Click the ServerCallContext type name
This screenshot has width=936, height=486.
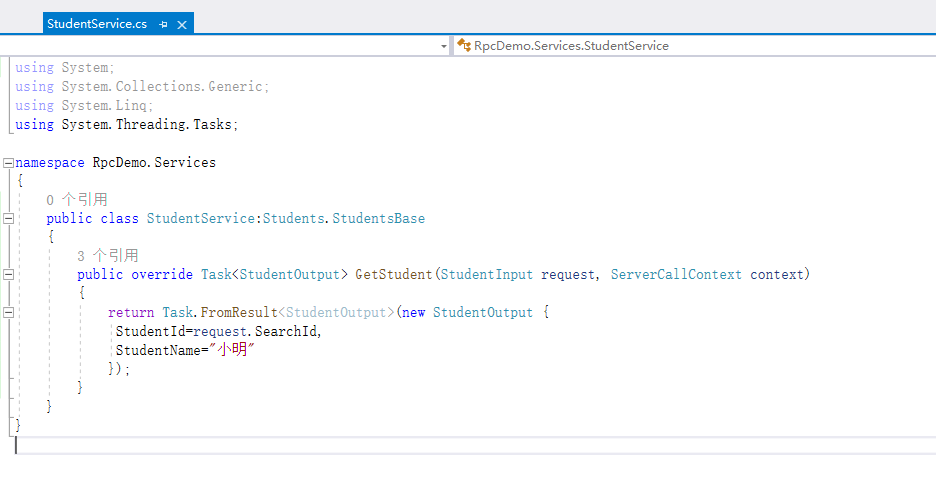click(676, 275)
